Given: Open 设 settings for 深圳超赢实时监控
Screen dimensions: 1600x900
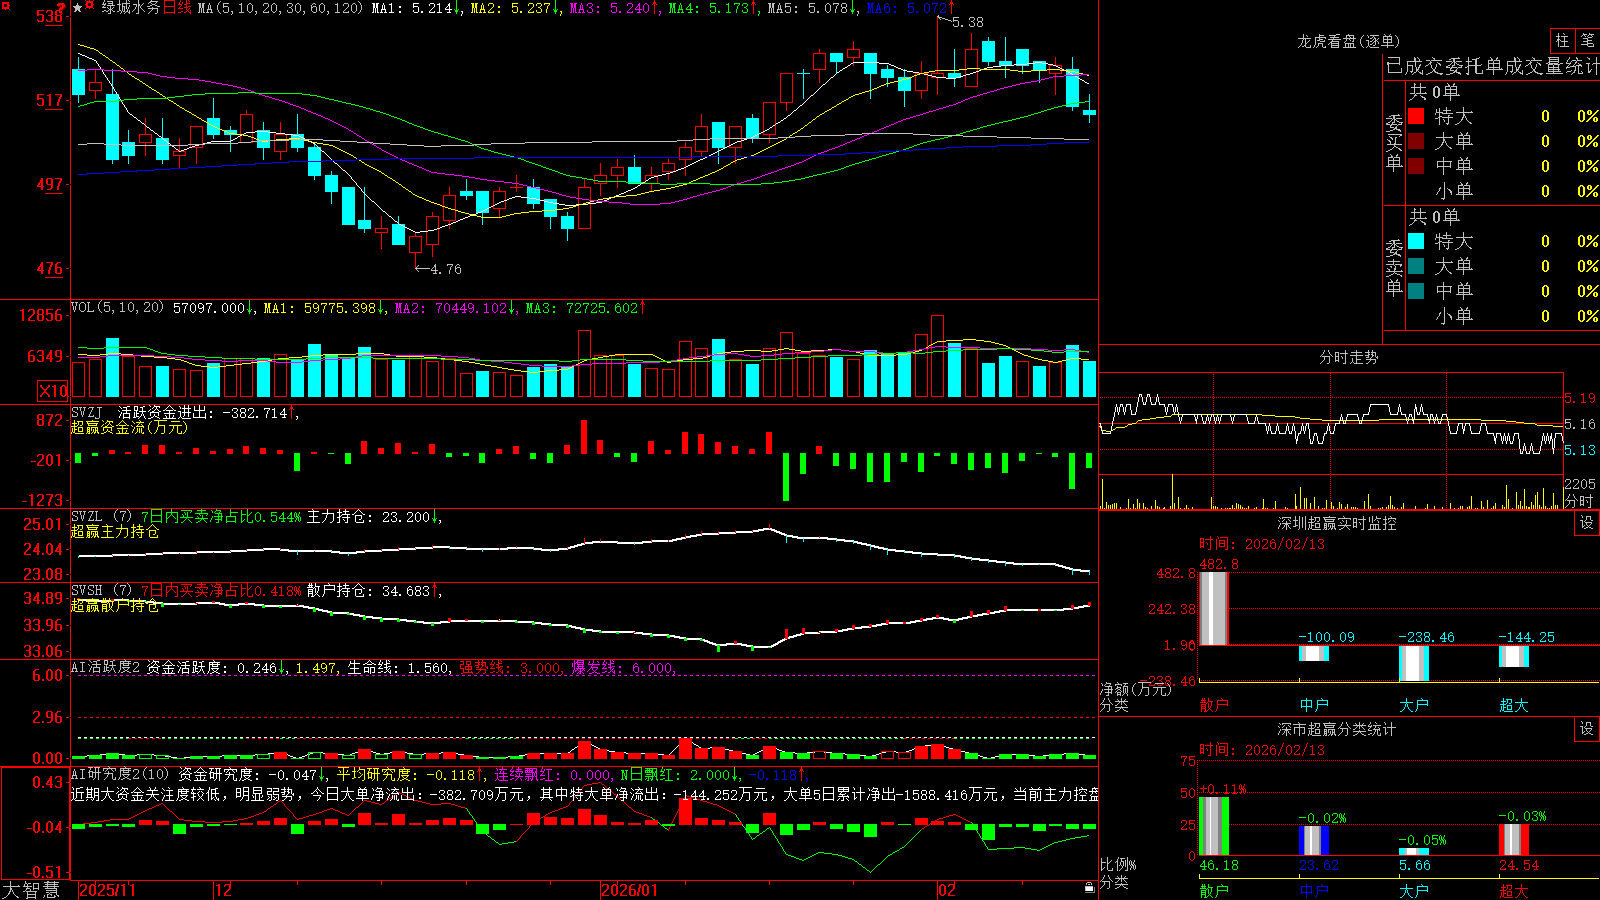Looking at the screenshot, I should pos(1587,523).
